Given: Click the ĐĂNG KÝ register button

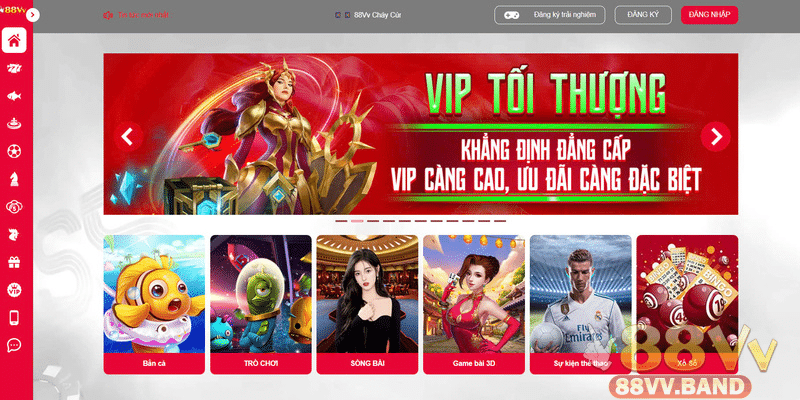Looking at the screenshot, I should pos(643,15).
